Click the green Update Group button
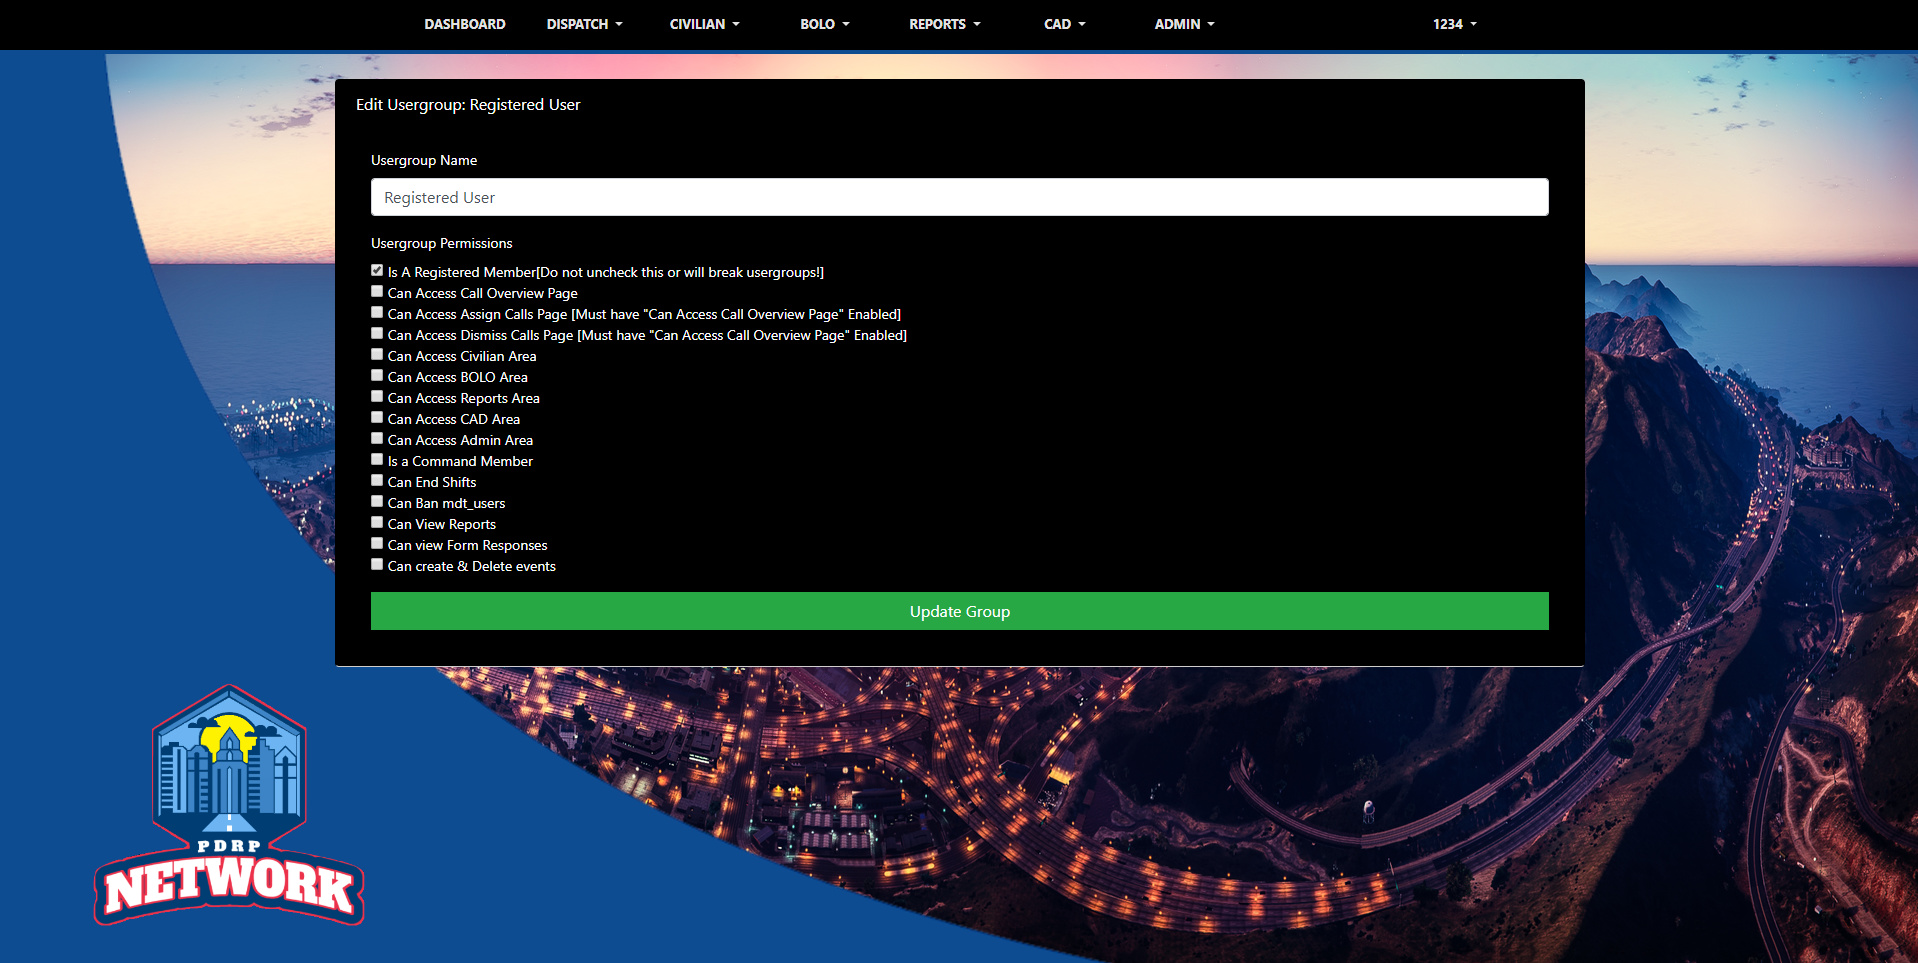This screenshot has width=1918, height=963. pyautogui.click(x=959, y=611)
